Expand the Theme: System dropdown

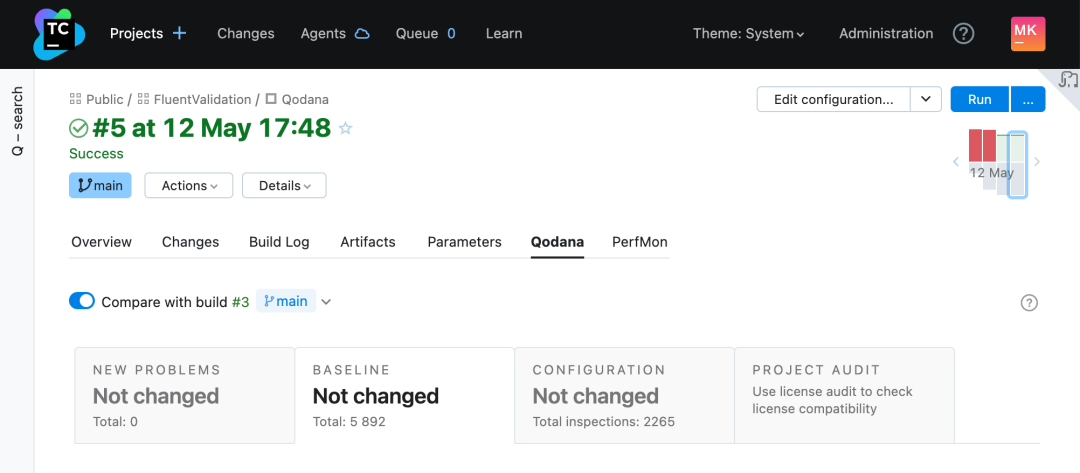[749, 34]
